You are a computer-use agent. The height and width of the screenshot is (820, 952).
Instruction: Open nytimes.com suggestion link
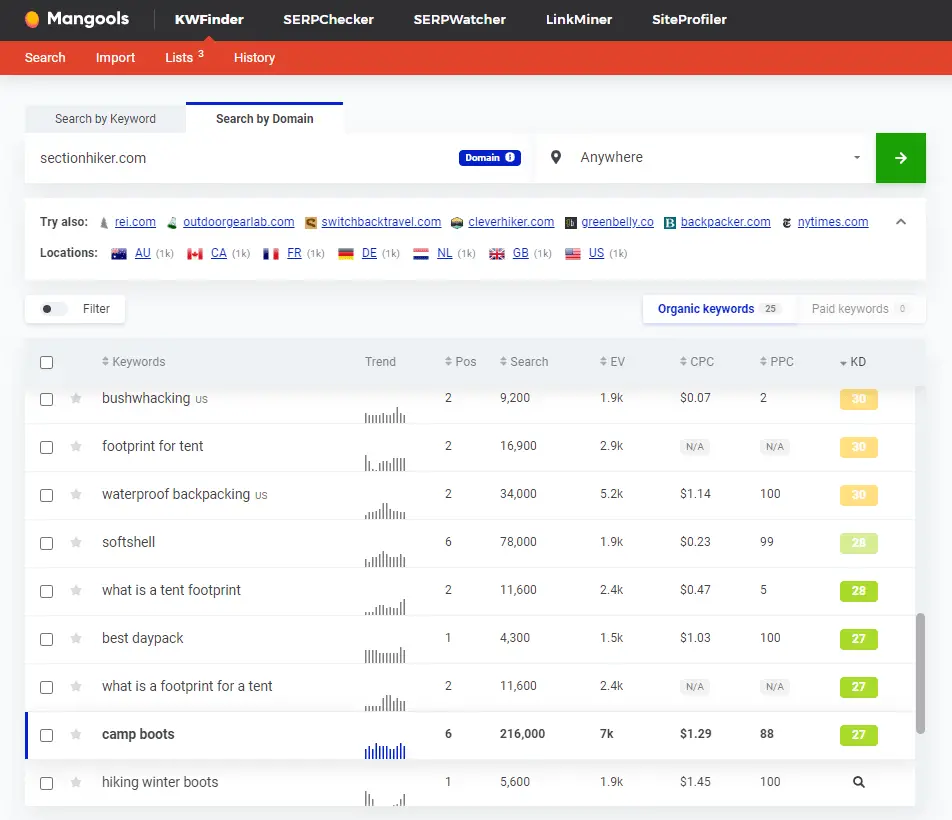833,222
